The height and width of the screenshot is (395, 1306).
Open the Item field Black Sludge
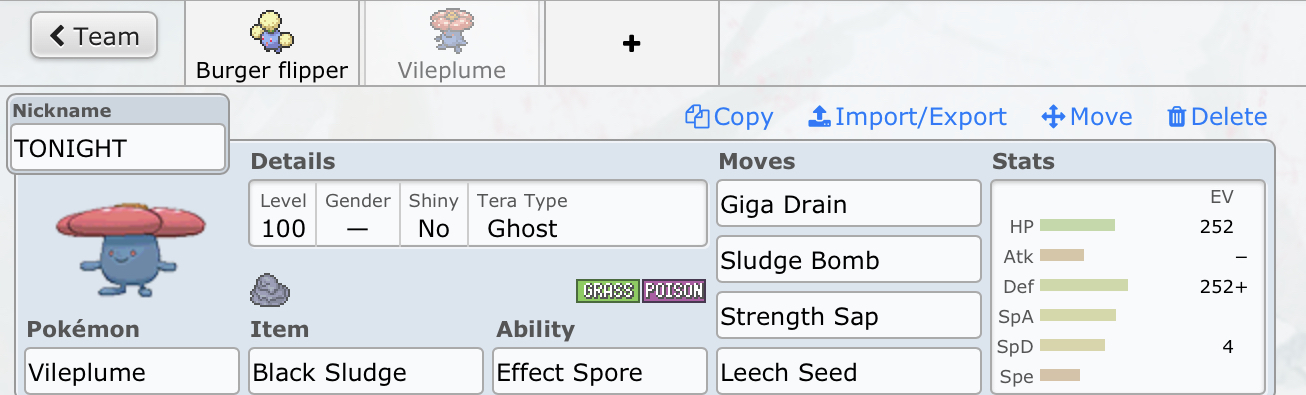tap(366, 372)
